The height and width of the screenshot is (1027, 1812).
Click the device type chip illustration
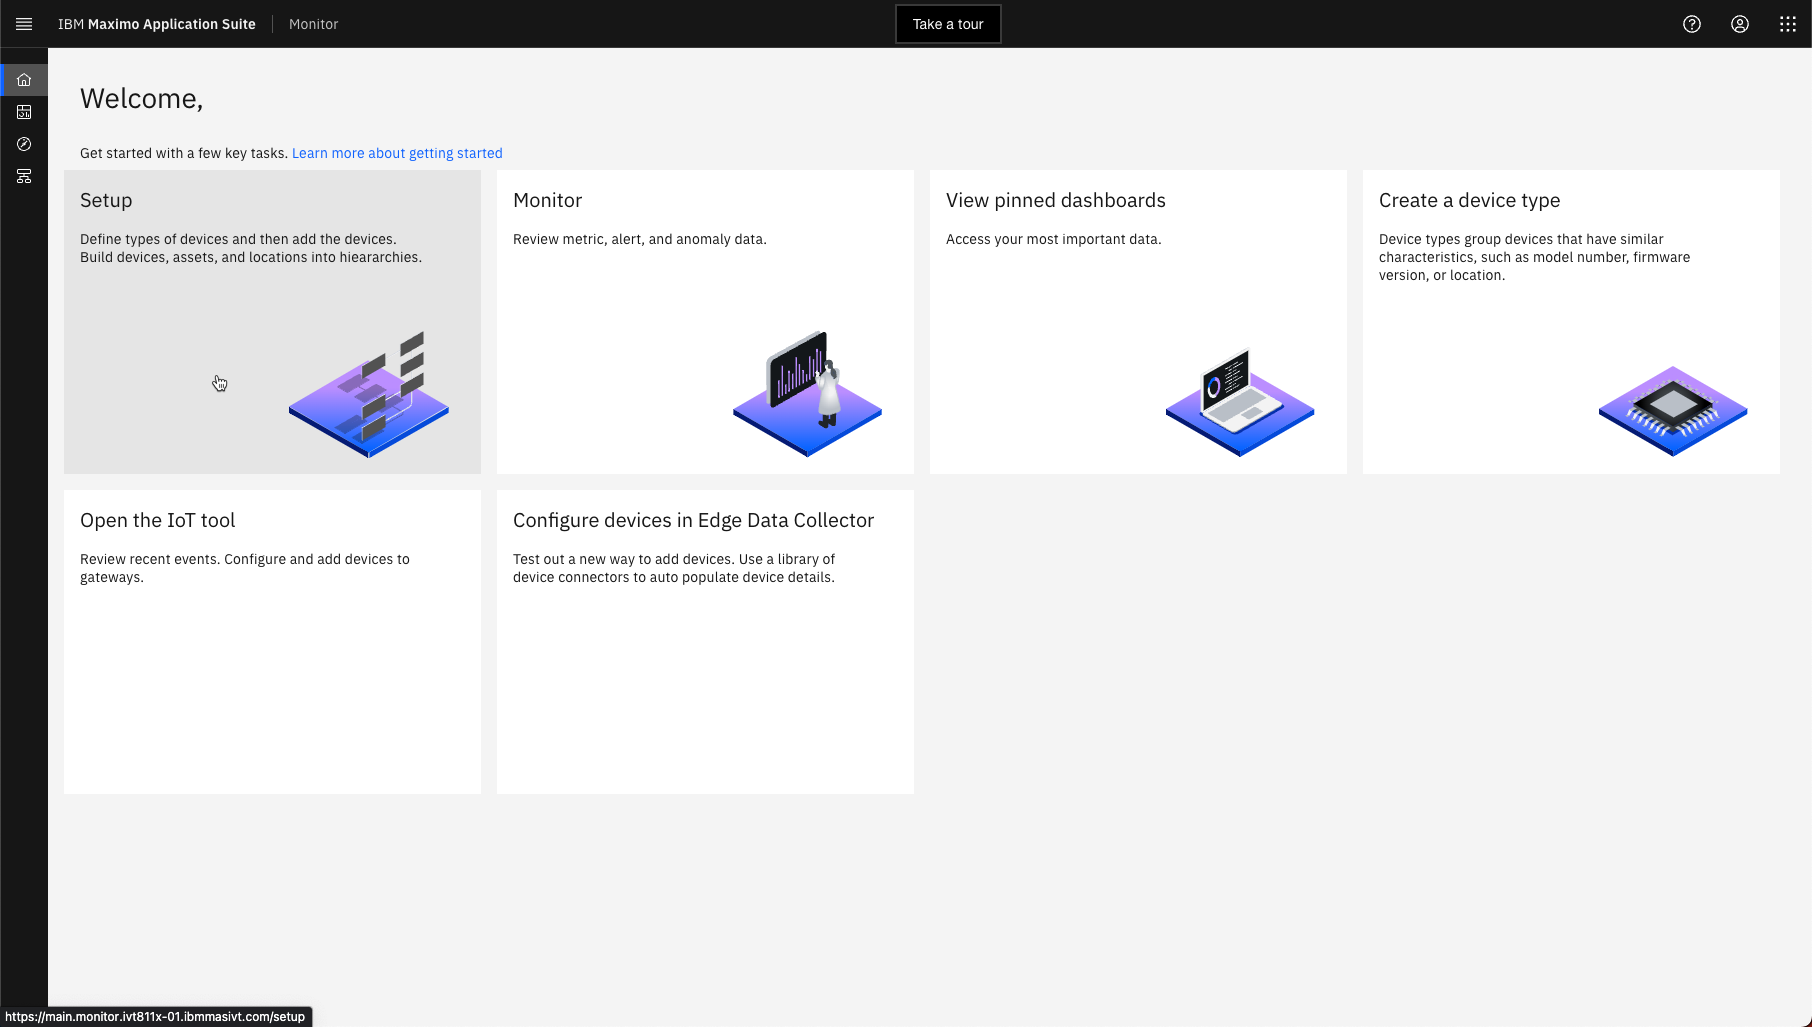tap(1673, 411)
